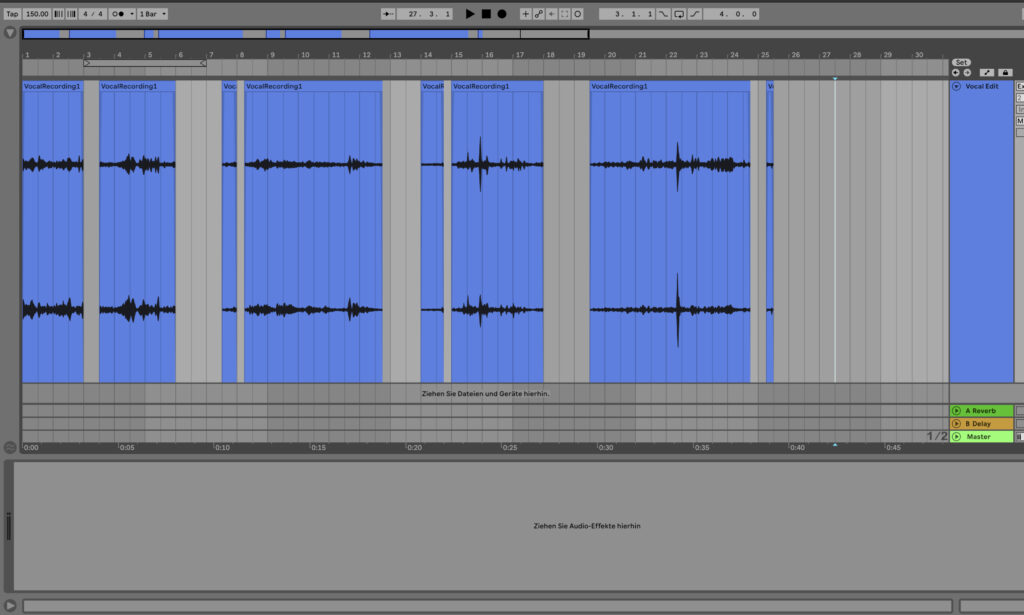Screen dimensions: 1024x615
Task: Toggle the Follow button beside the position
Action: click(388, 14)
